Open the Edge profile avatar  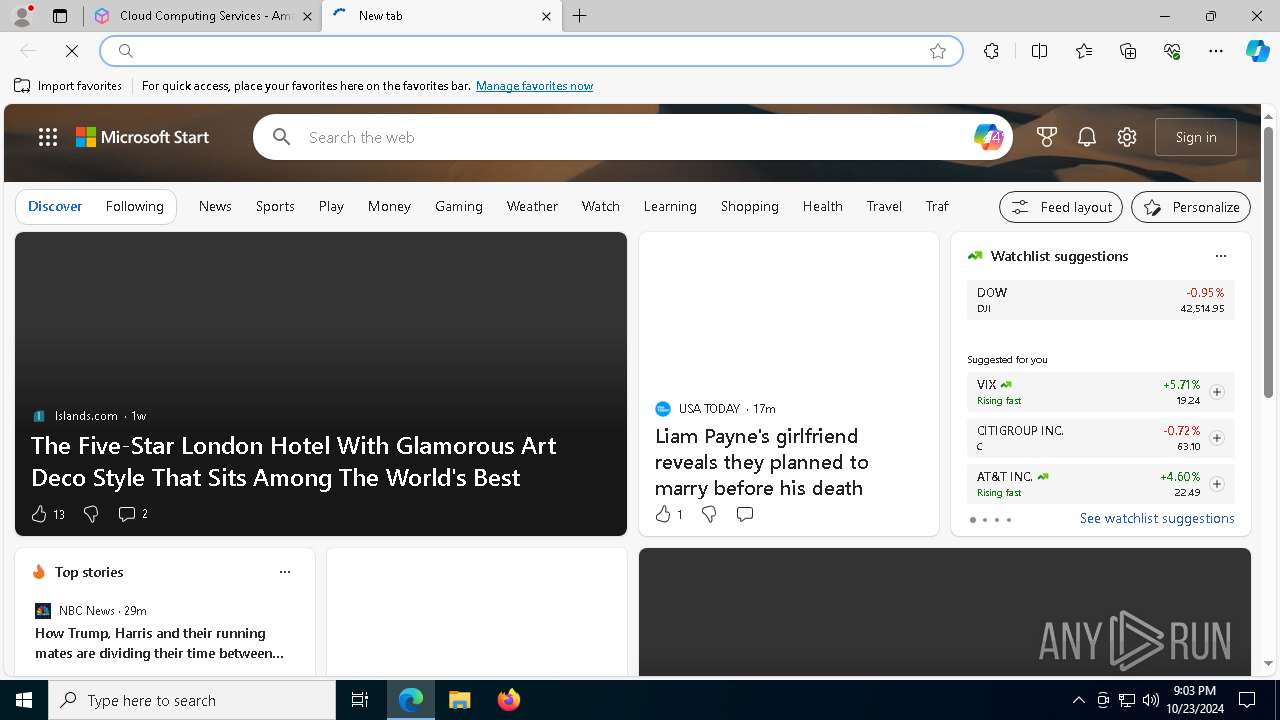click(x=21, y=16)
